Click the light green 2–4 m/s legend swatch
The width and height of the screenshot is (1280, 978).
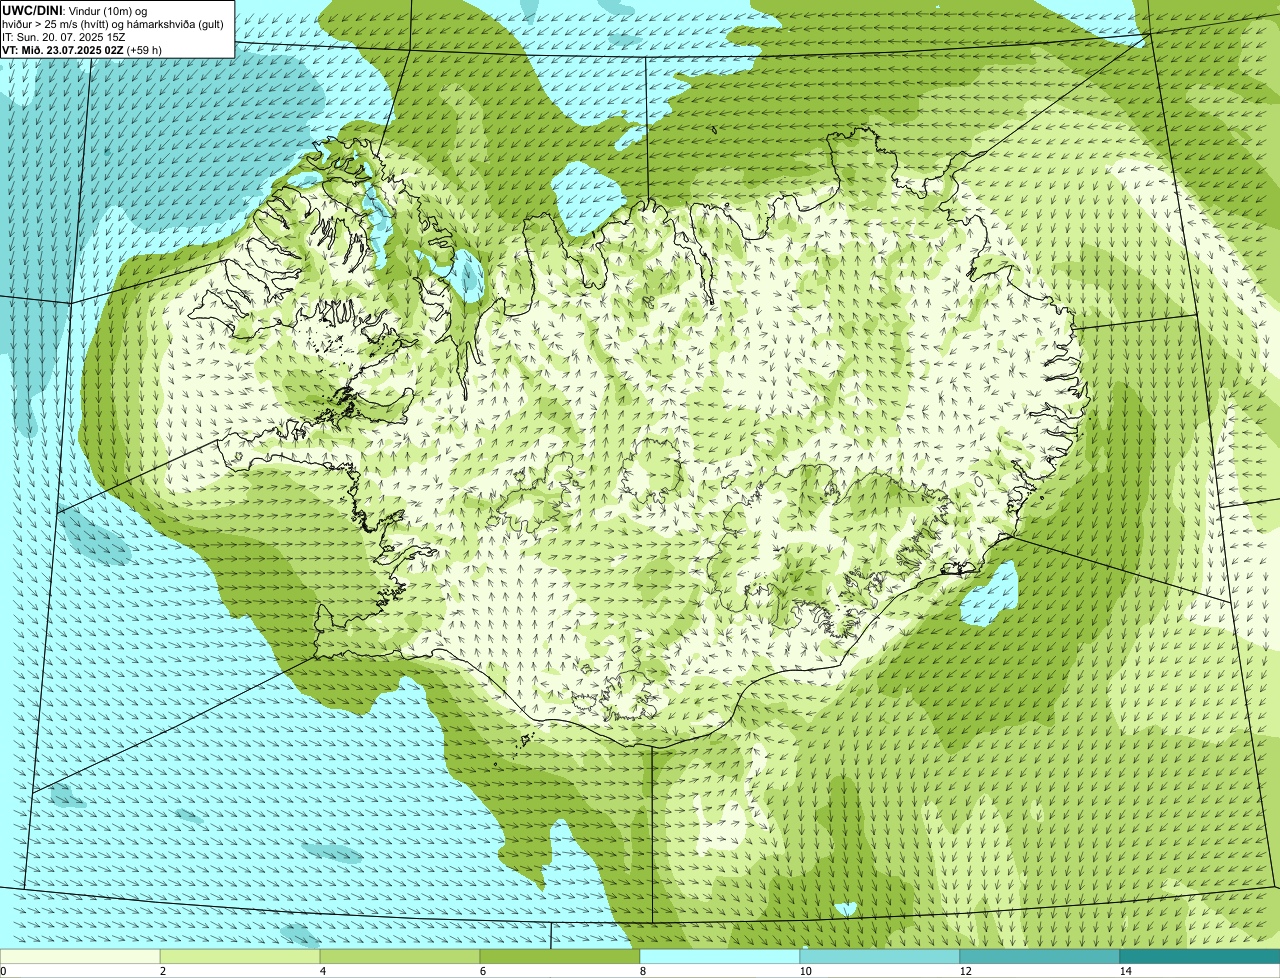240,956
